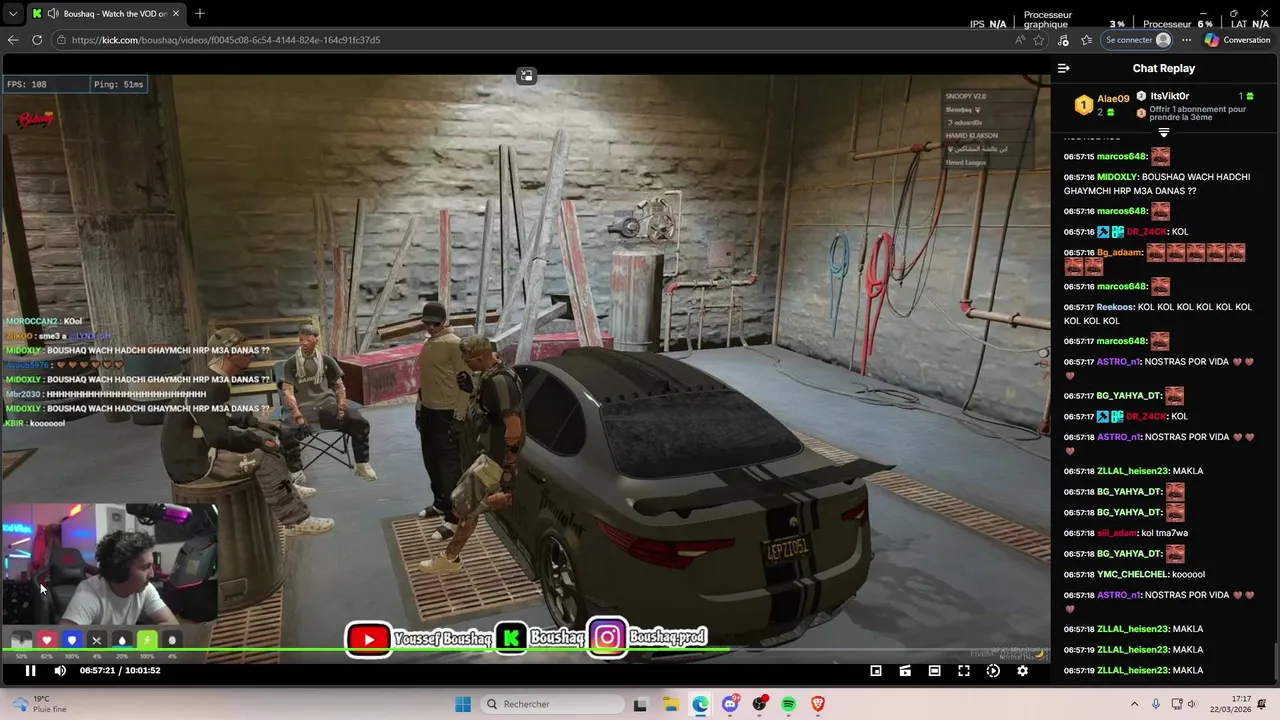
Task: Open favorites list icon
Action: click(x=1086, y=40)
